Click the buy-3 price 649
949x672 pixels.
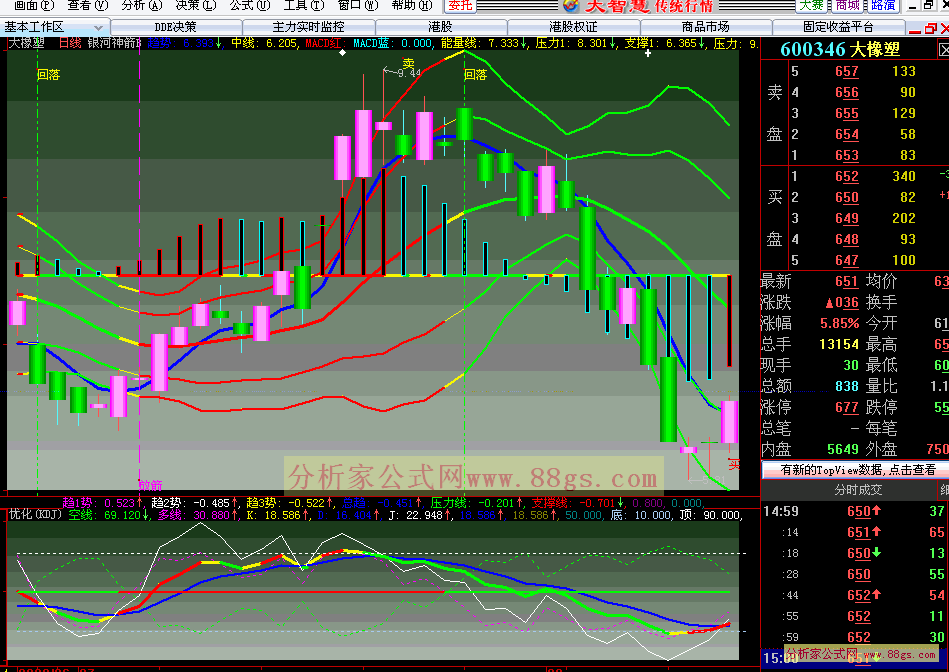pyautogui.click(x=847, y=218)
